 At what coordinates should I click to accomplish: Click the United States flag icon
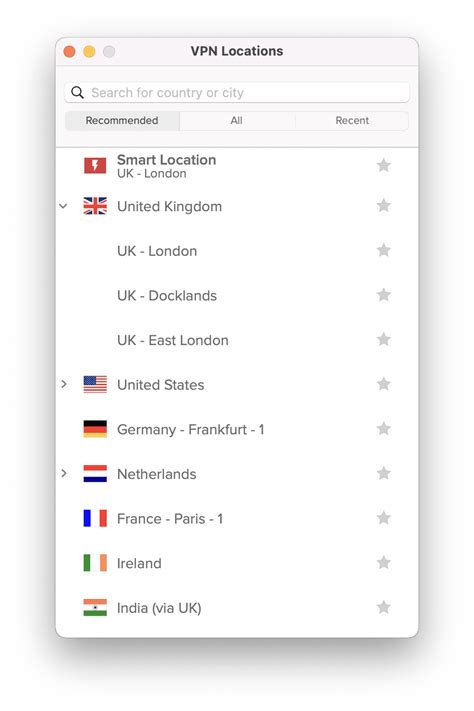tap(95, 385)
